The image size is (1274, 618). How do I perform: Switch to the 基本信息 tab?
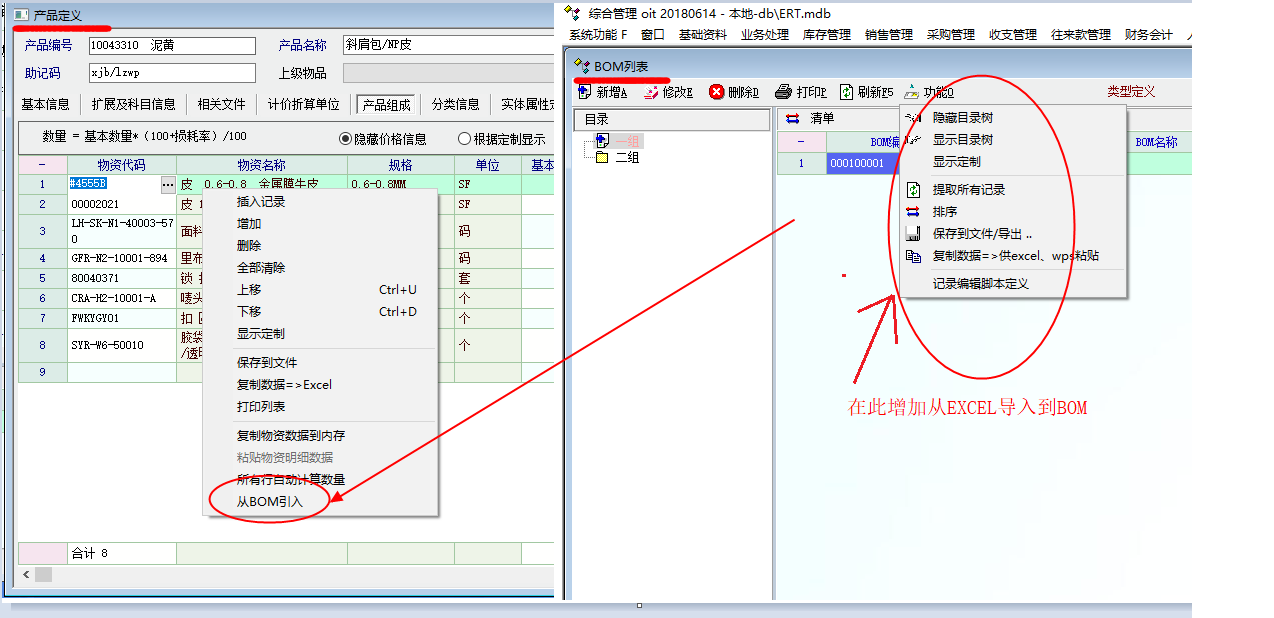click(46, 104)
